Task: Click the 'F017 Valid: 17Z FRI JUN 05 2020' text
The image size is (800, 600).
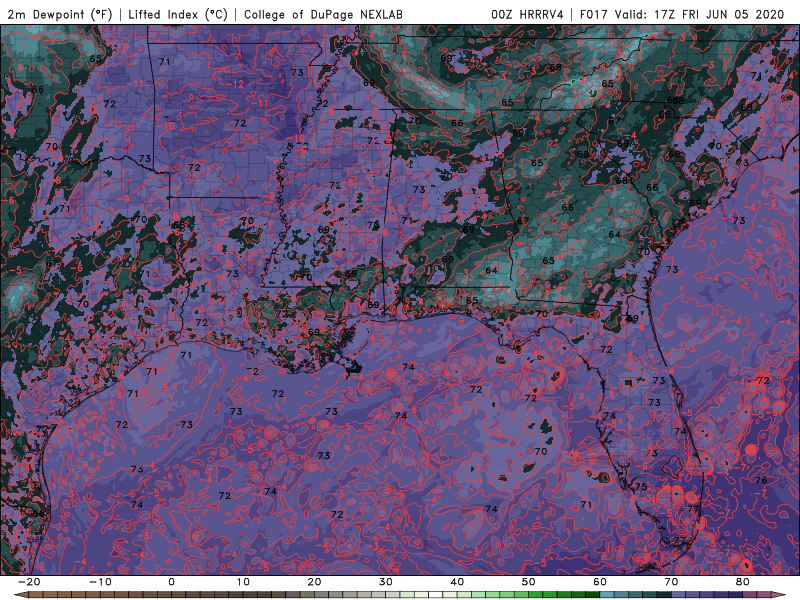Action: 682,14
